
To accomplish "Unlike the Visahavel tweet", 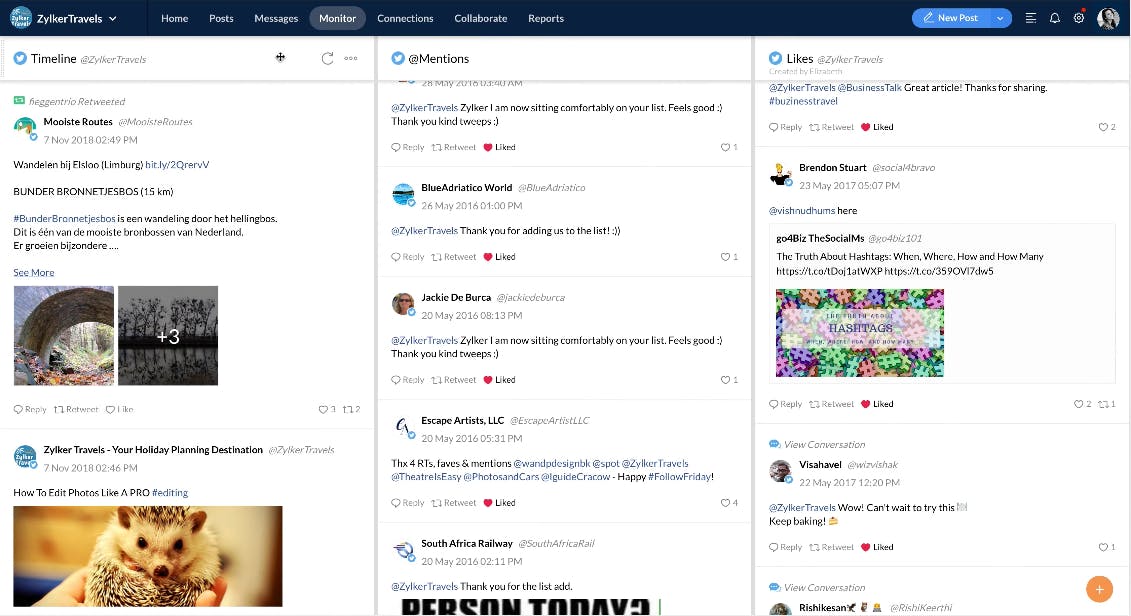I will point(877,547).
